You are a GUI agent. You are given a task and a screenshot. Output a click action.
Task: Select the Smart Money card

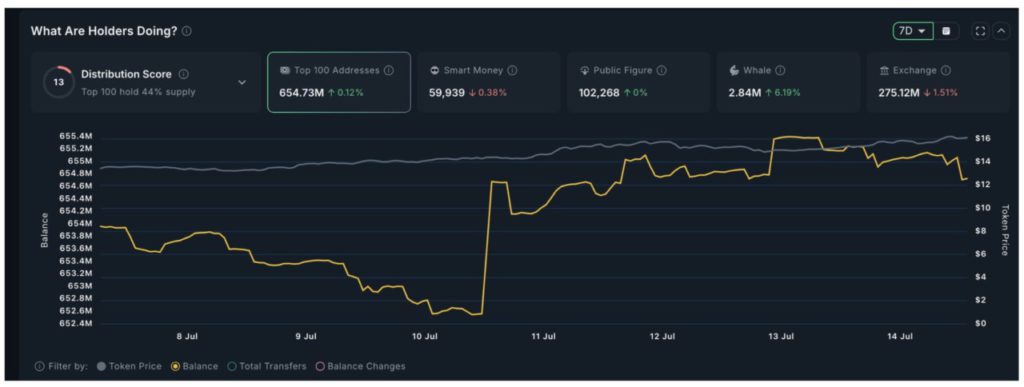pyautogui.click(x=489, y=82)
